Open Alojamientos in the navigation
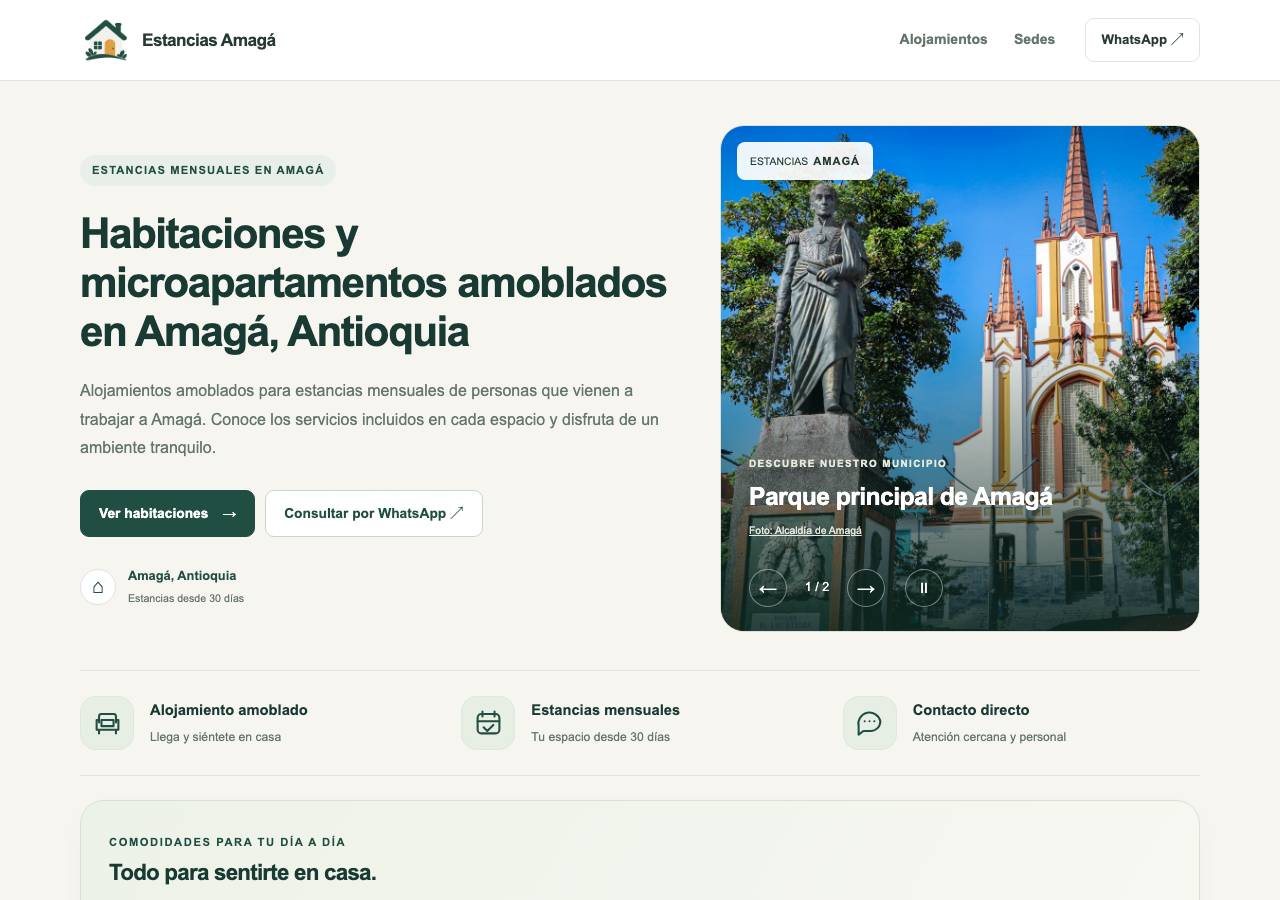Screen dimensions: 1280x900 [943, 40]
